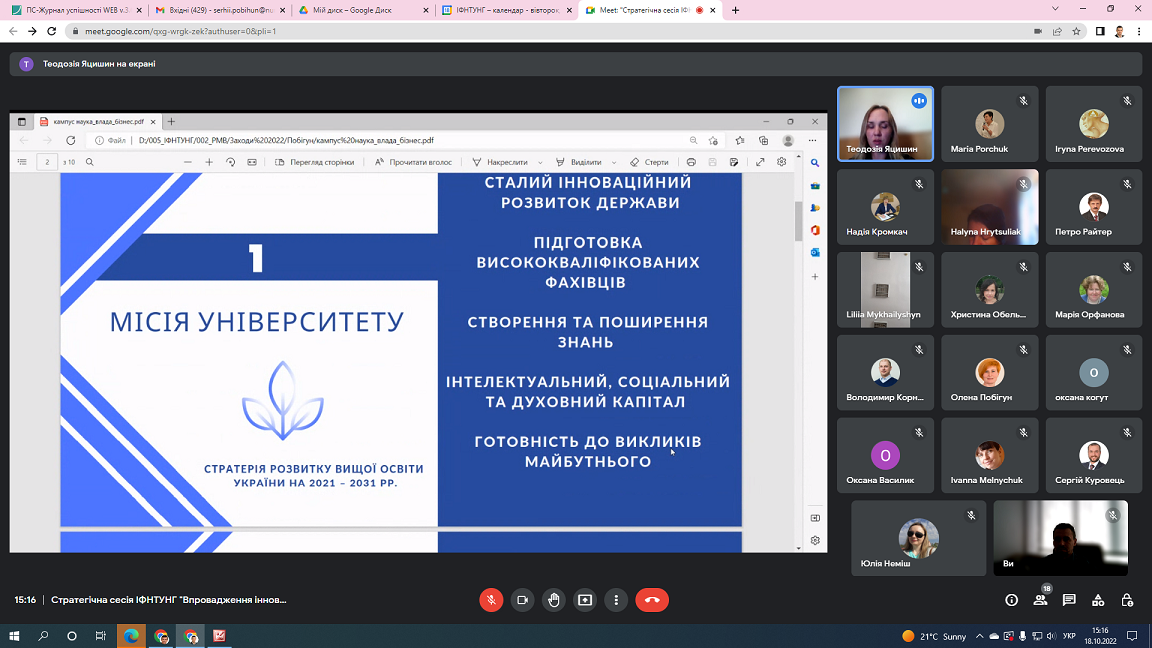This screenshot has width=1152, height=648.
Task: Show the participants list with 18 people
Action: click(1040, 600)
